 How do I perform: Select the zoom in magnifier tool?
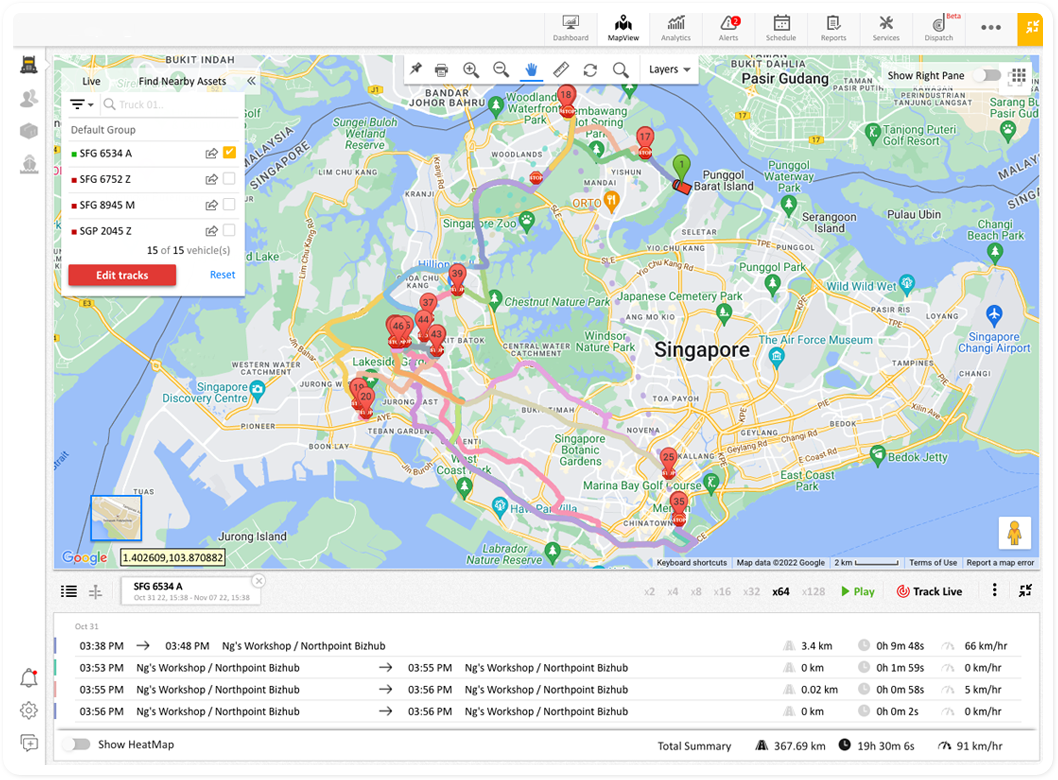click(x=470, y=70)
